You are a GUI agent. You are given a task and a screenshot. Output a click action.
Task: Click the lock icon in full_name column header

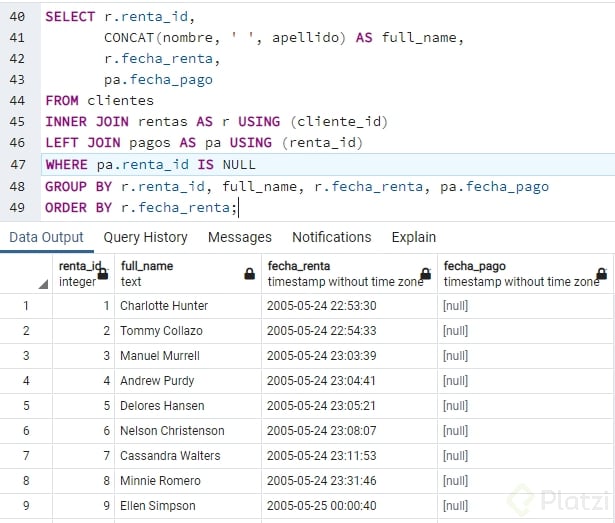click(249, 273)
